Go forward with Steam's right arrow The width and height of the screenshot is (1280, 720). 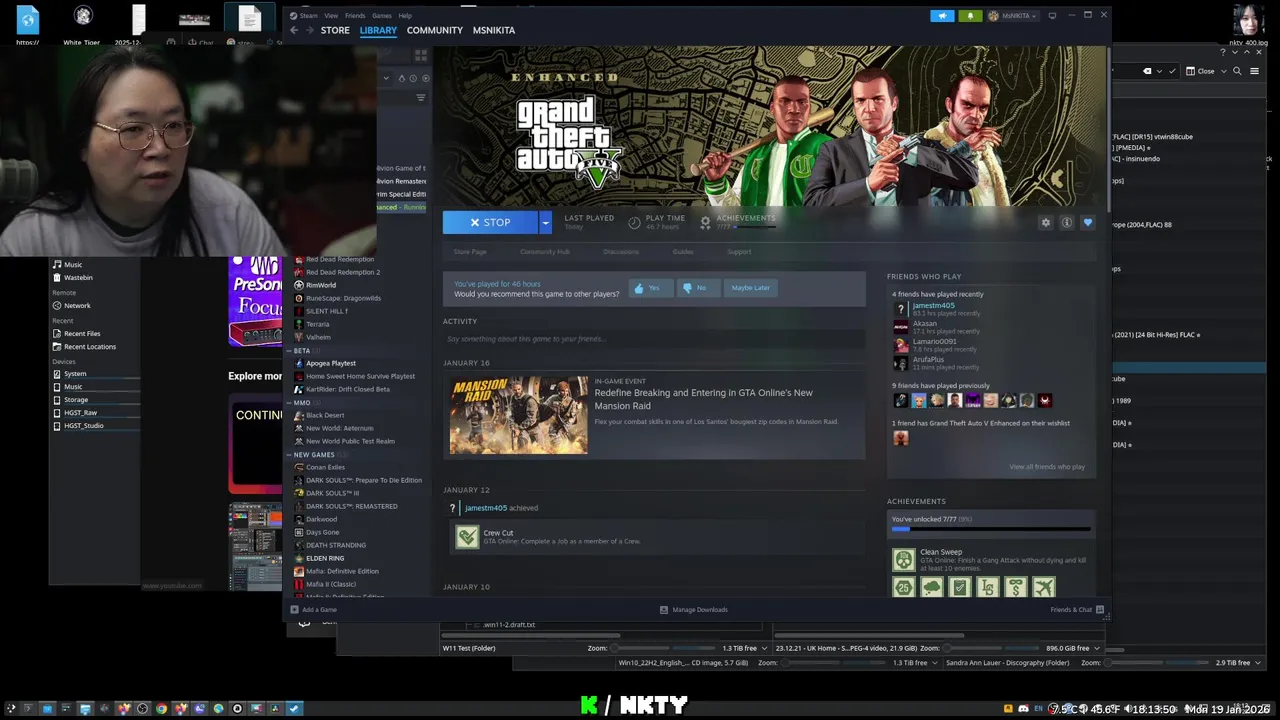point(309,30)
